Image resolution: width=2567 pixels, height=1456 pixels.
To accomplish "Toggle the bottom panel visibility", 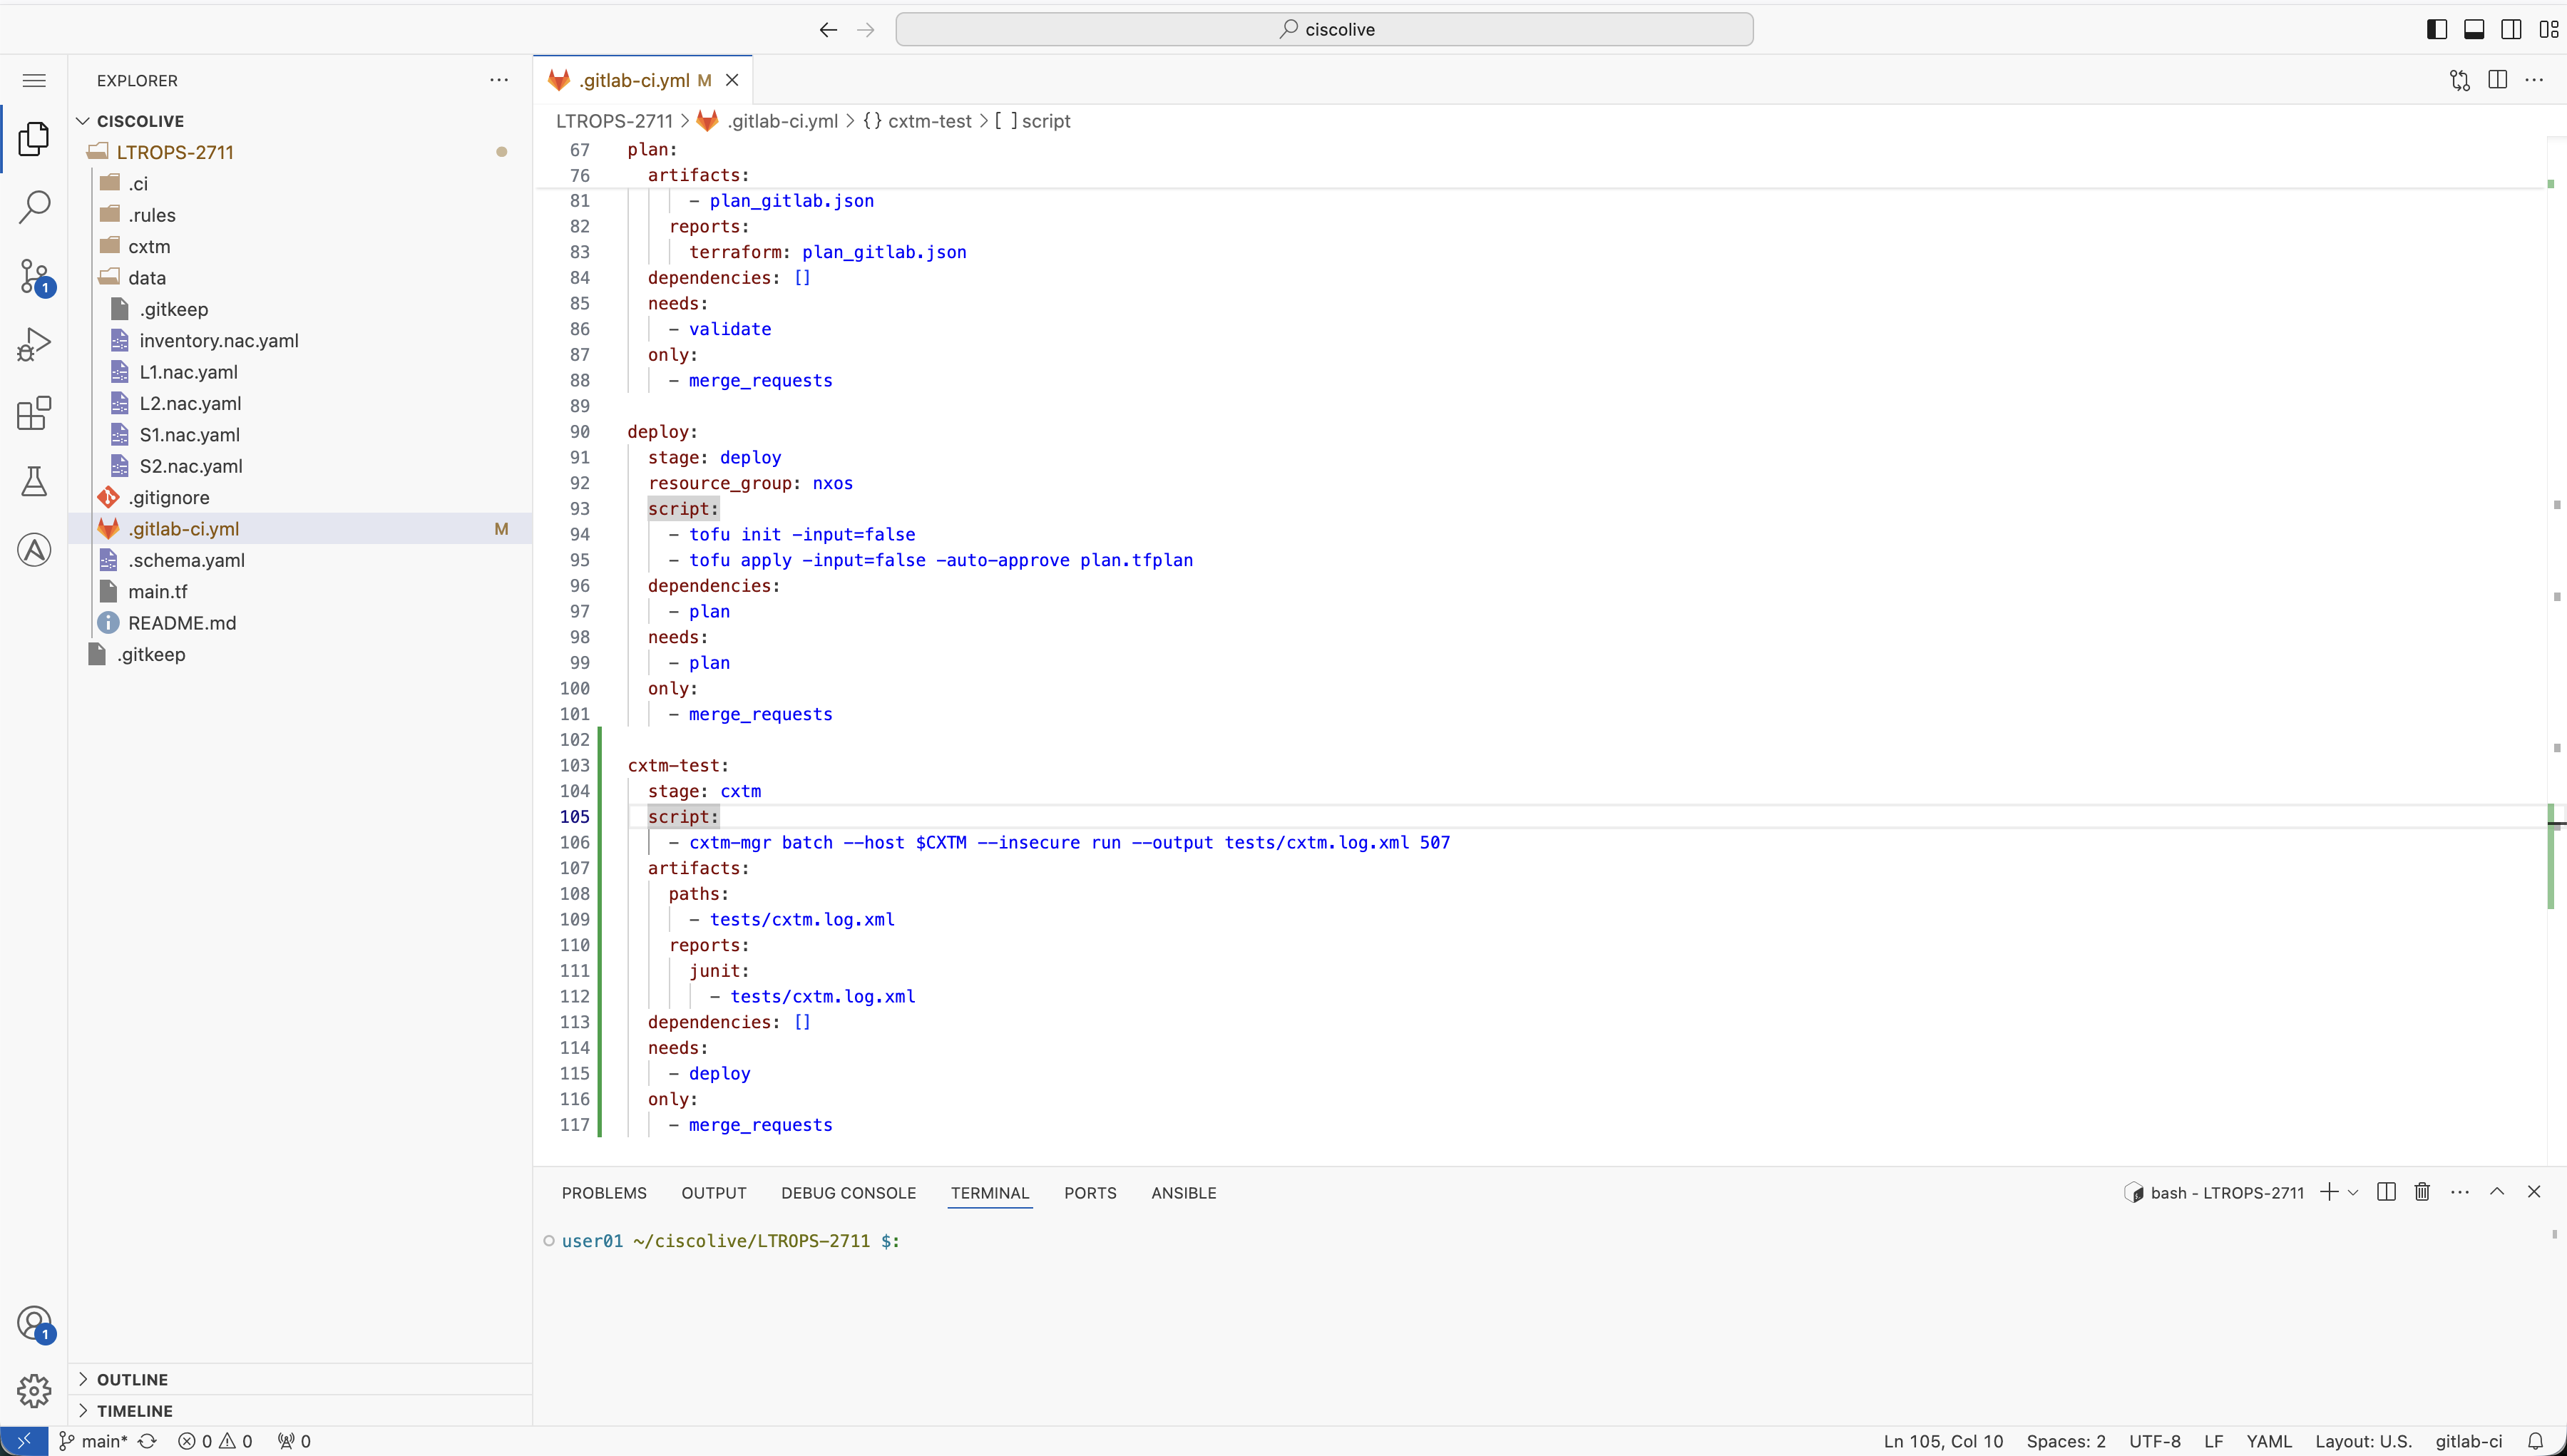I will tap(2474, 29).
